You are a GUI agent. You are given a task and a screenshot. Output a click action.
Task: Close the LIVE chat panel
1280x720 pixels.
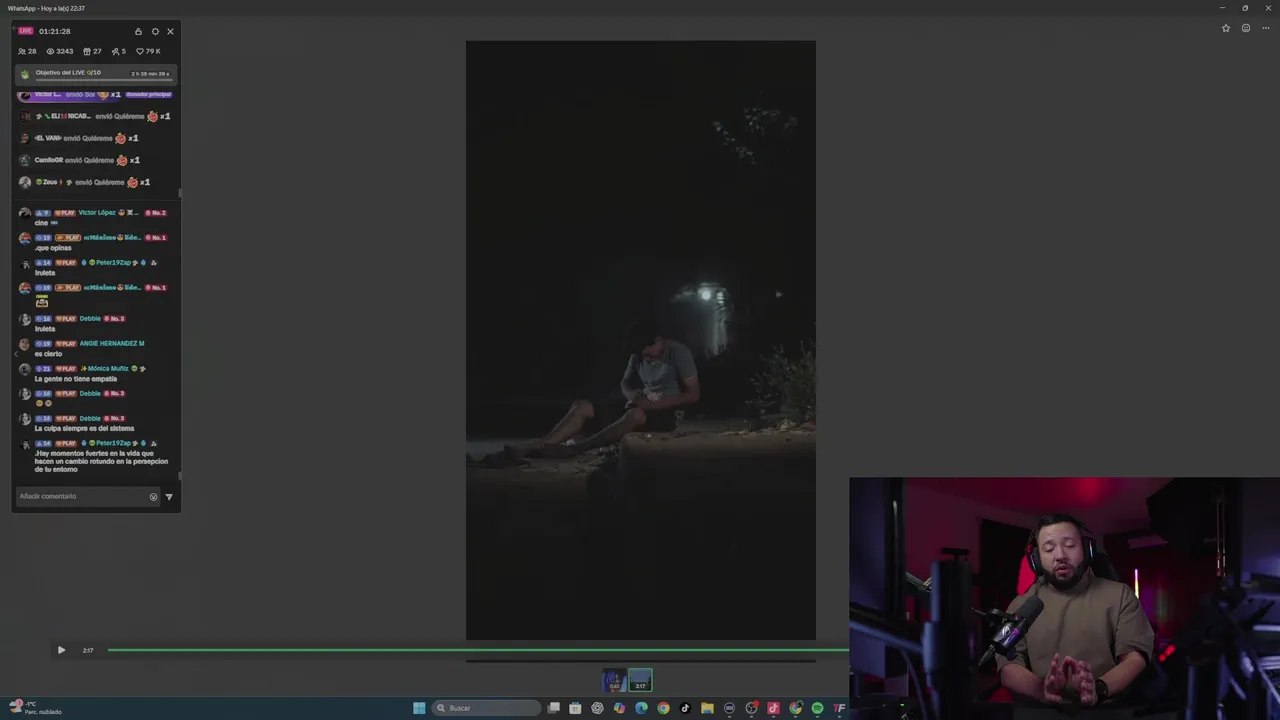click(x=170, y=31)
